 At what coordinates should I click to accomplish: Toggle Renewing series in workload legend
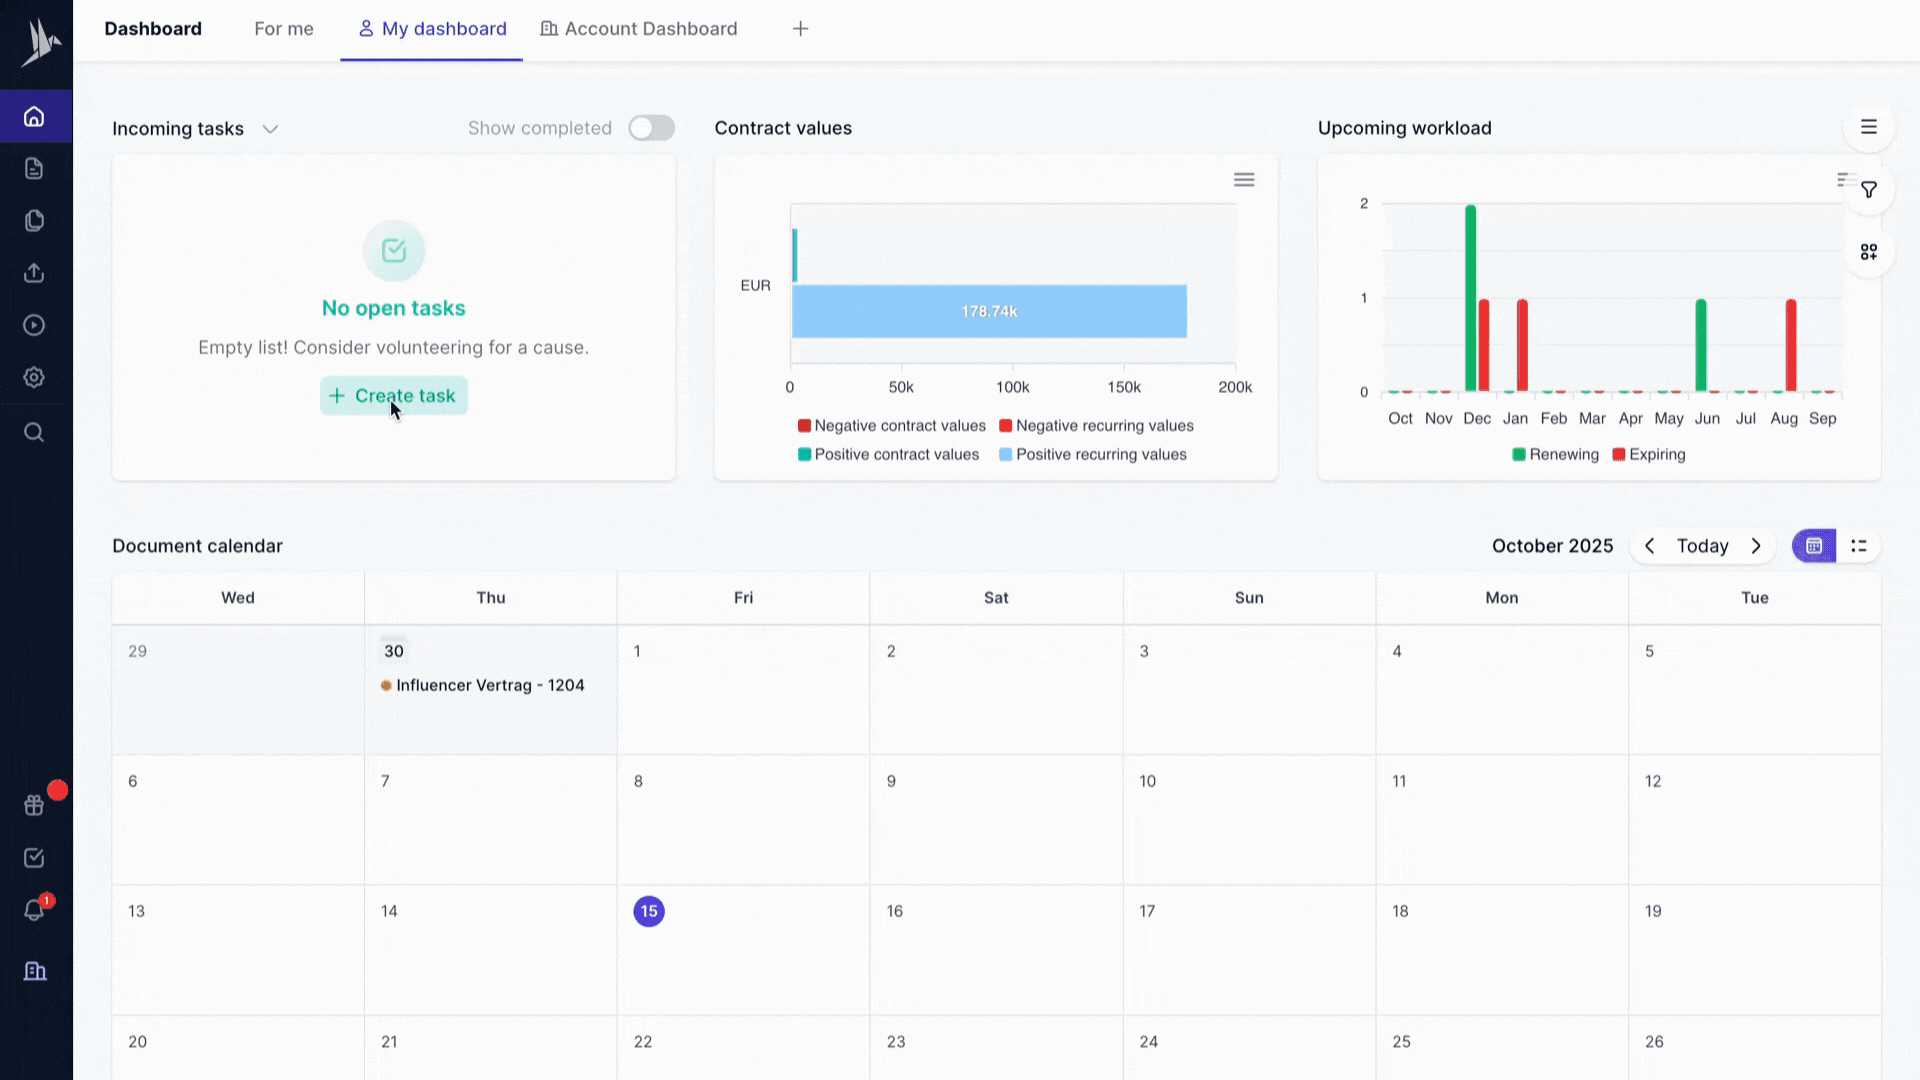pyautogui.click(x=1556, y=454)
